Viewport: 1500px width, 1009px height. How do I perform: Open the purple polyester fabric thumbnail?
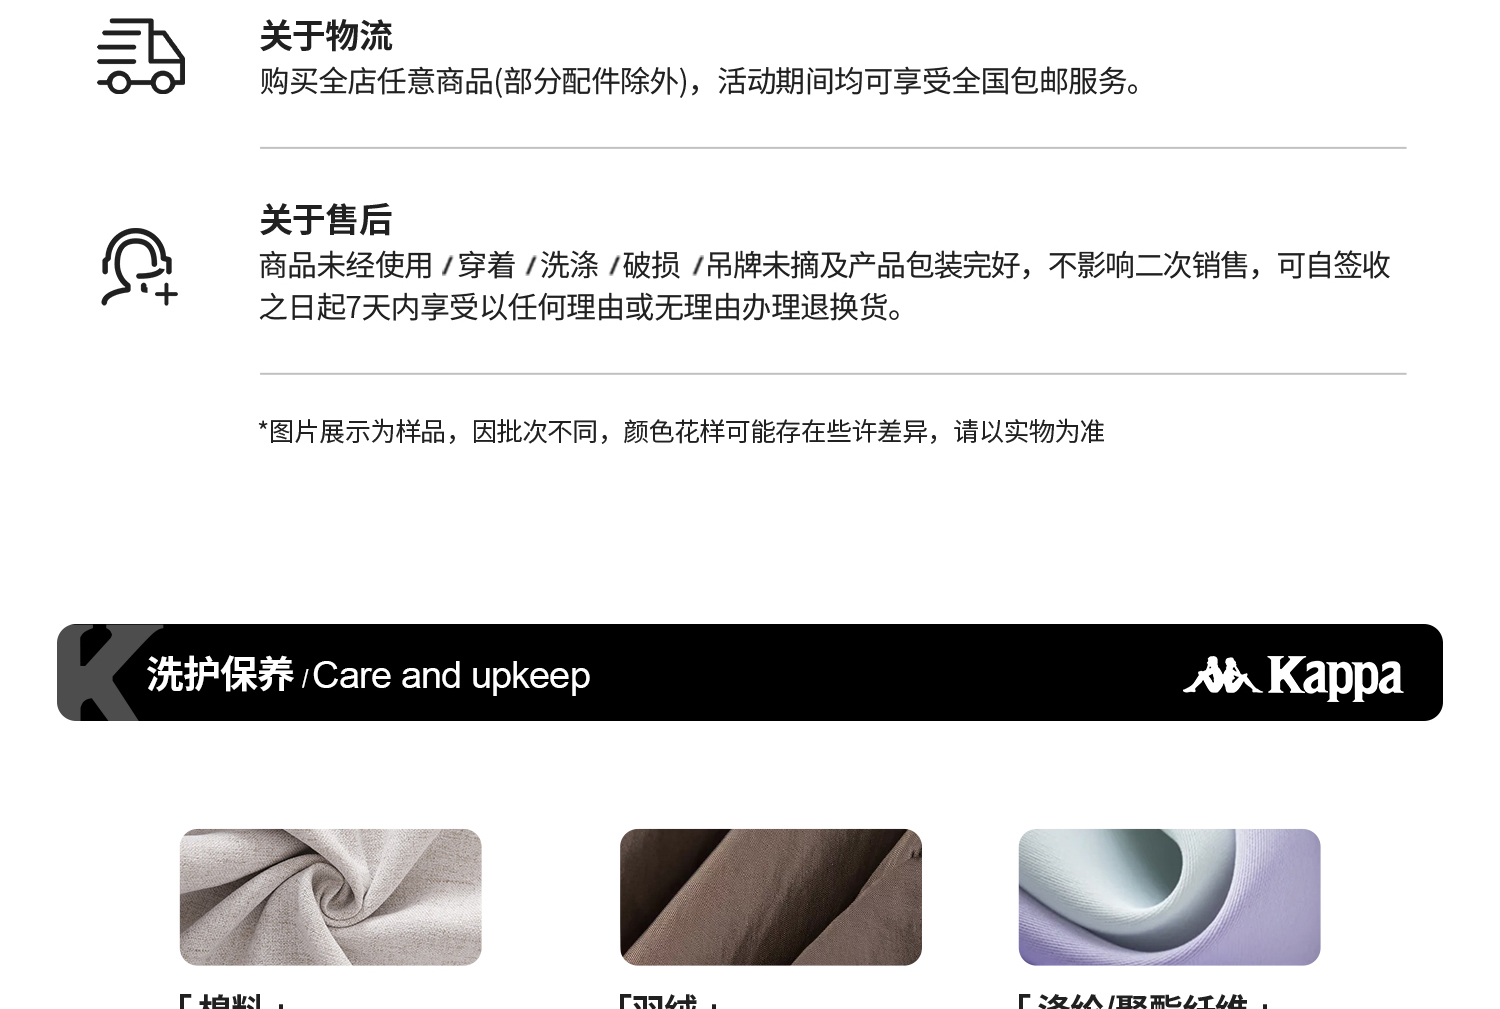pyautogui.click(x=1169, y=897)
